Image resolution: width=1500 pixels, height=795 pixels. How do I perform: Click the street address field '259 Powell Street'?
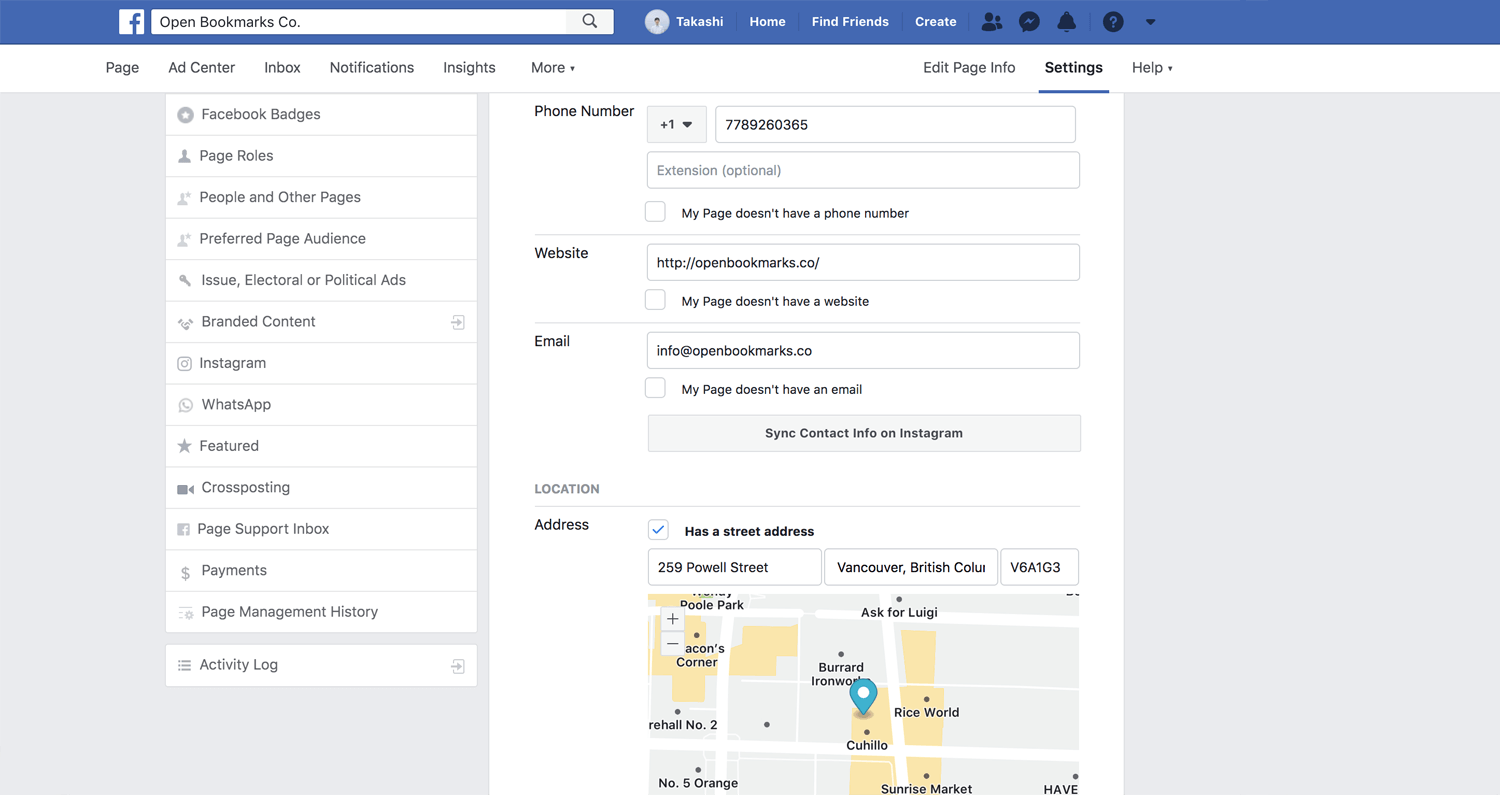[x=735, y=567]
